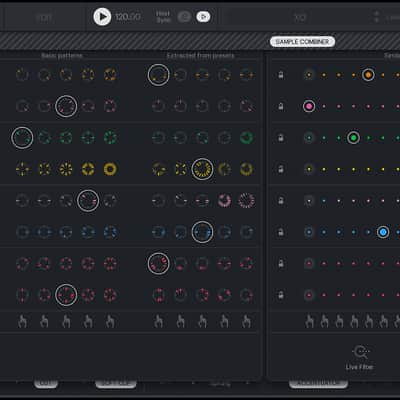Select the circled blue Extracted pattern

[x=202, y=232]
